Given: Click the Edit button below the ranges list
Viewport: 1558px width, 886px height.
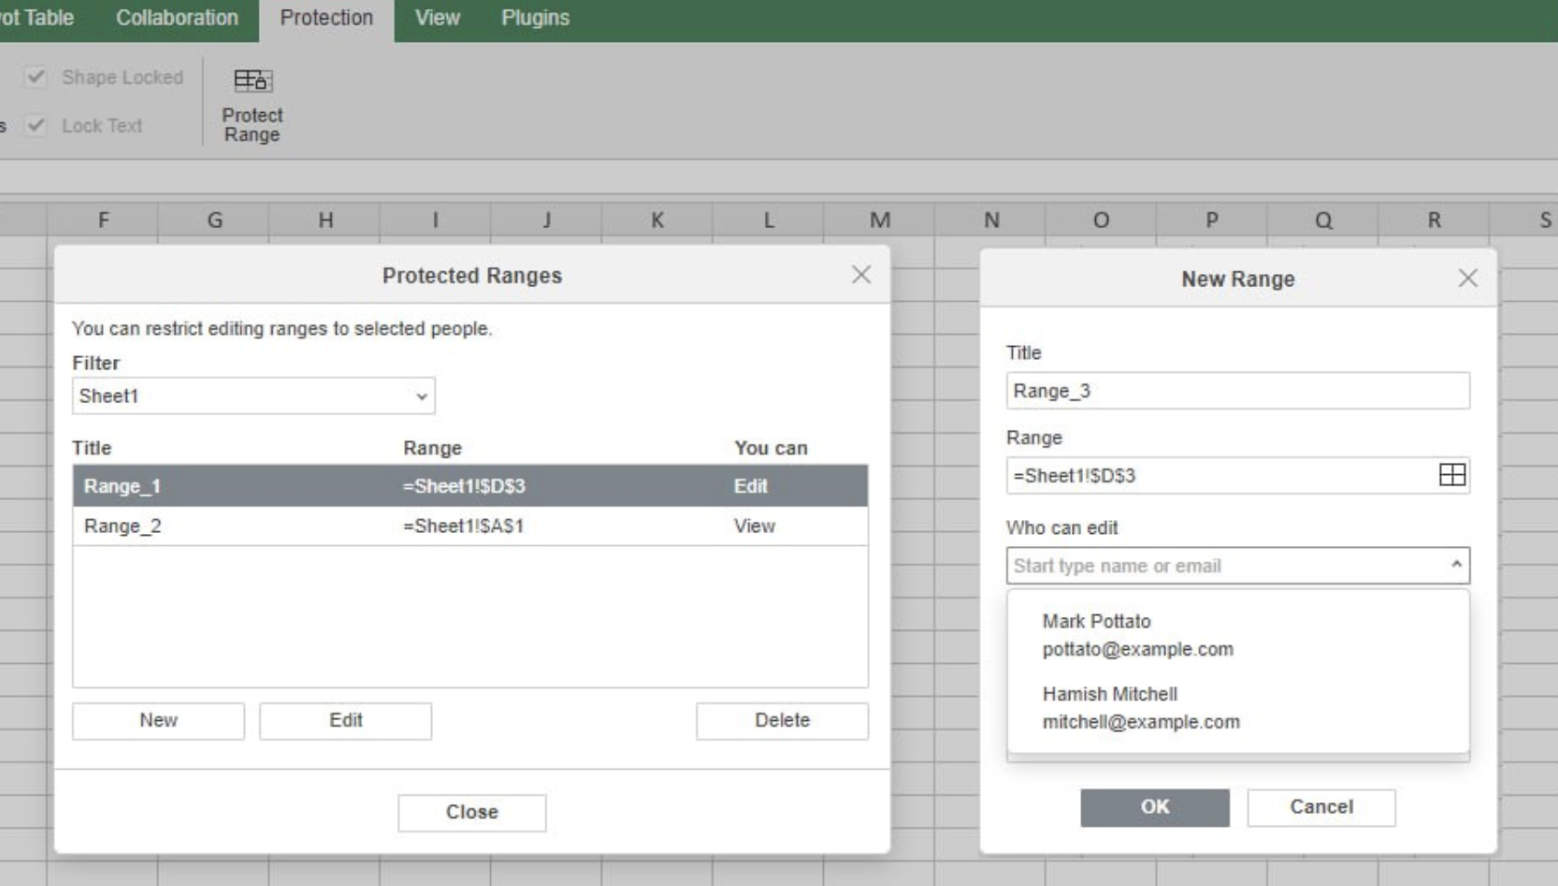Looking at the screenshot, I should tap(345, 720).
